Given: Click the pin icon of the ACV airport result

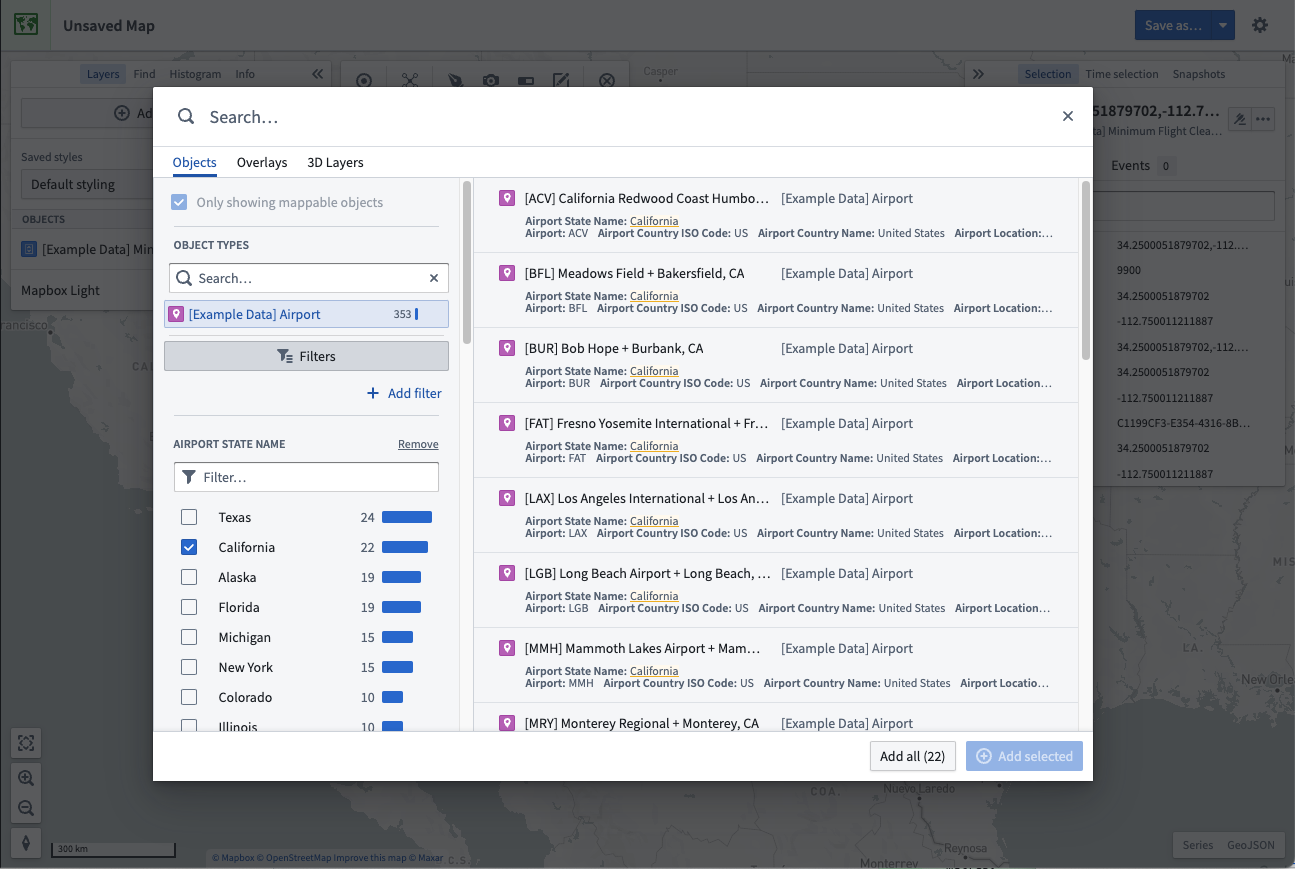Looking at the screenshot, I should (x=507, y=198).
